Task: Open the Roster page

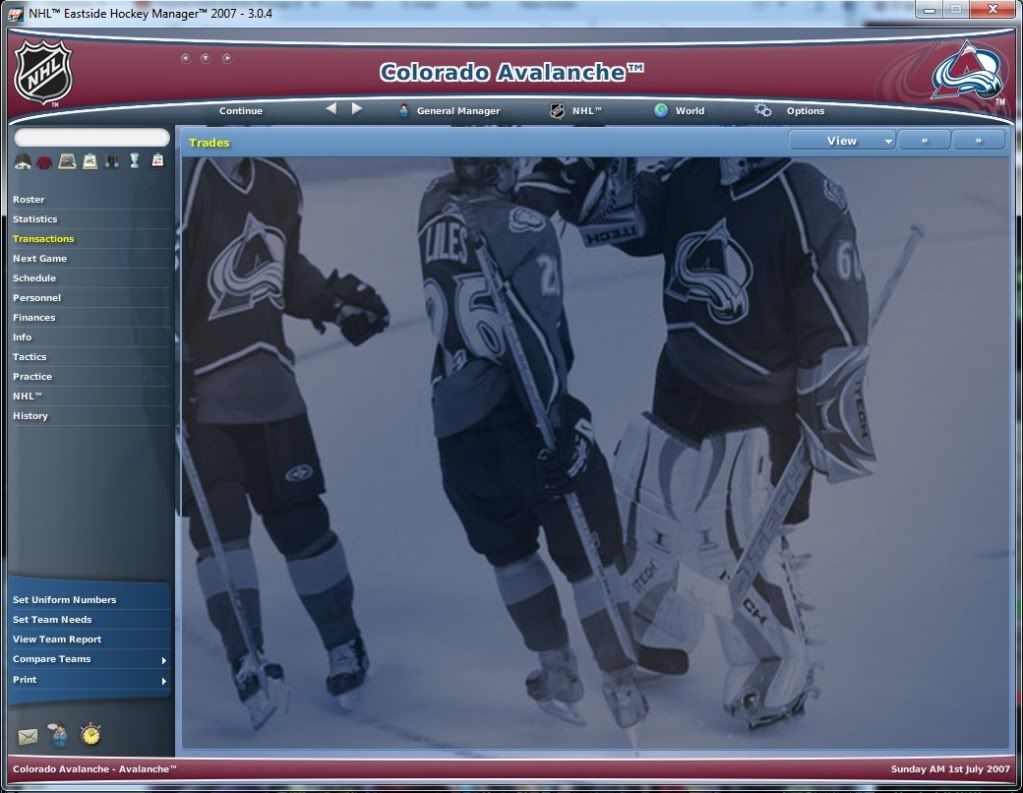Action: [91, 200]
